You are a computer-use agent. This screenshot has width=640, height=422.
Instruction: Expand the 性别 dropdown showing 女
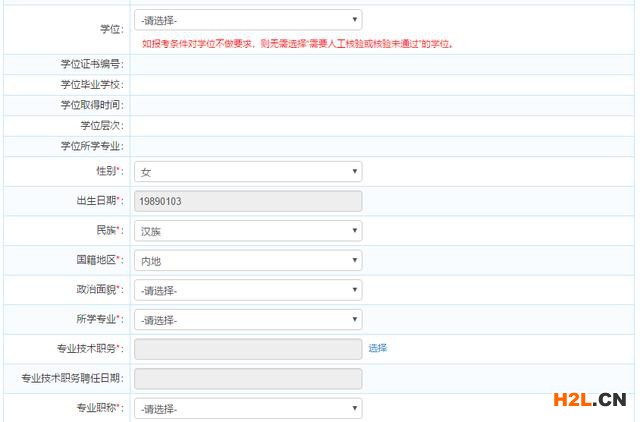[x=247, y=172]
